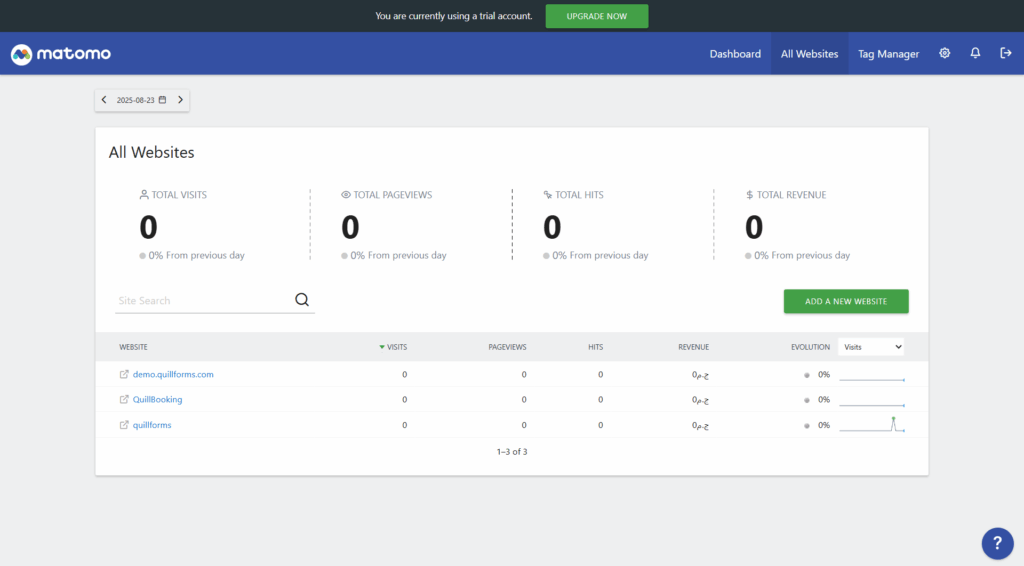Open notifications bell icon

tap(975, 54)
